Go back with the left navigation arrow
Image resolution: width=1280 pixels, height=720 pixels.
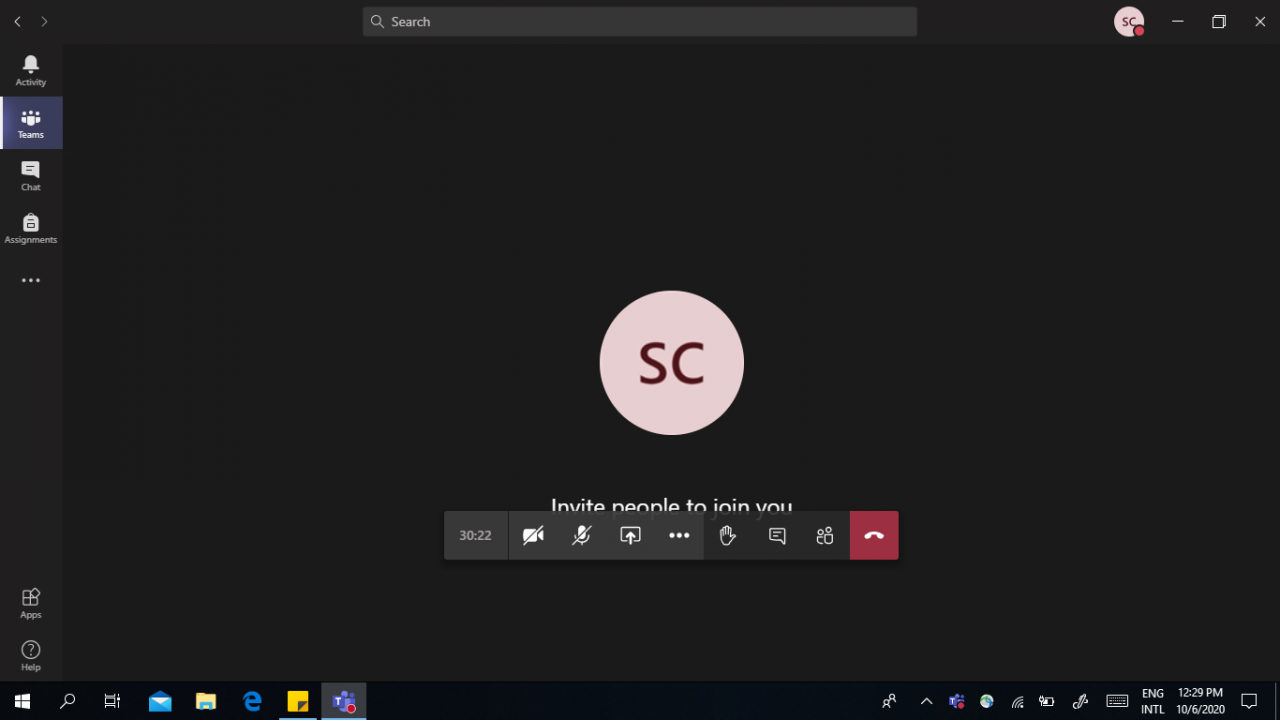pyautogui.click(x=17, y=21)
